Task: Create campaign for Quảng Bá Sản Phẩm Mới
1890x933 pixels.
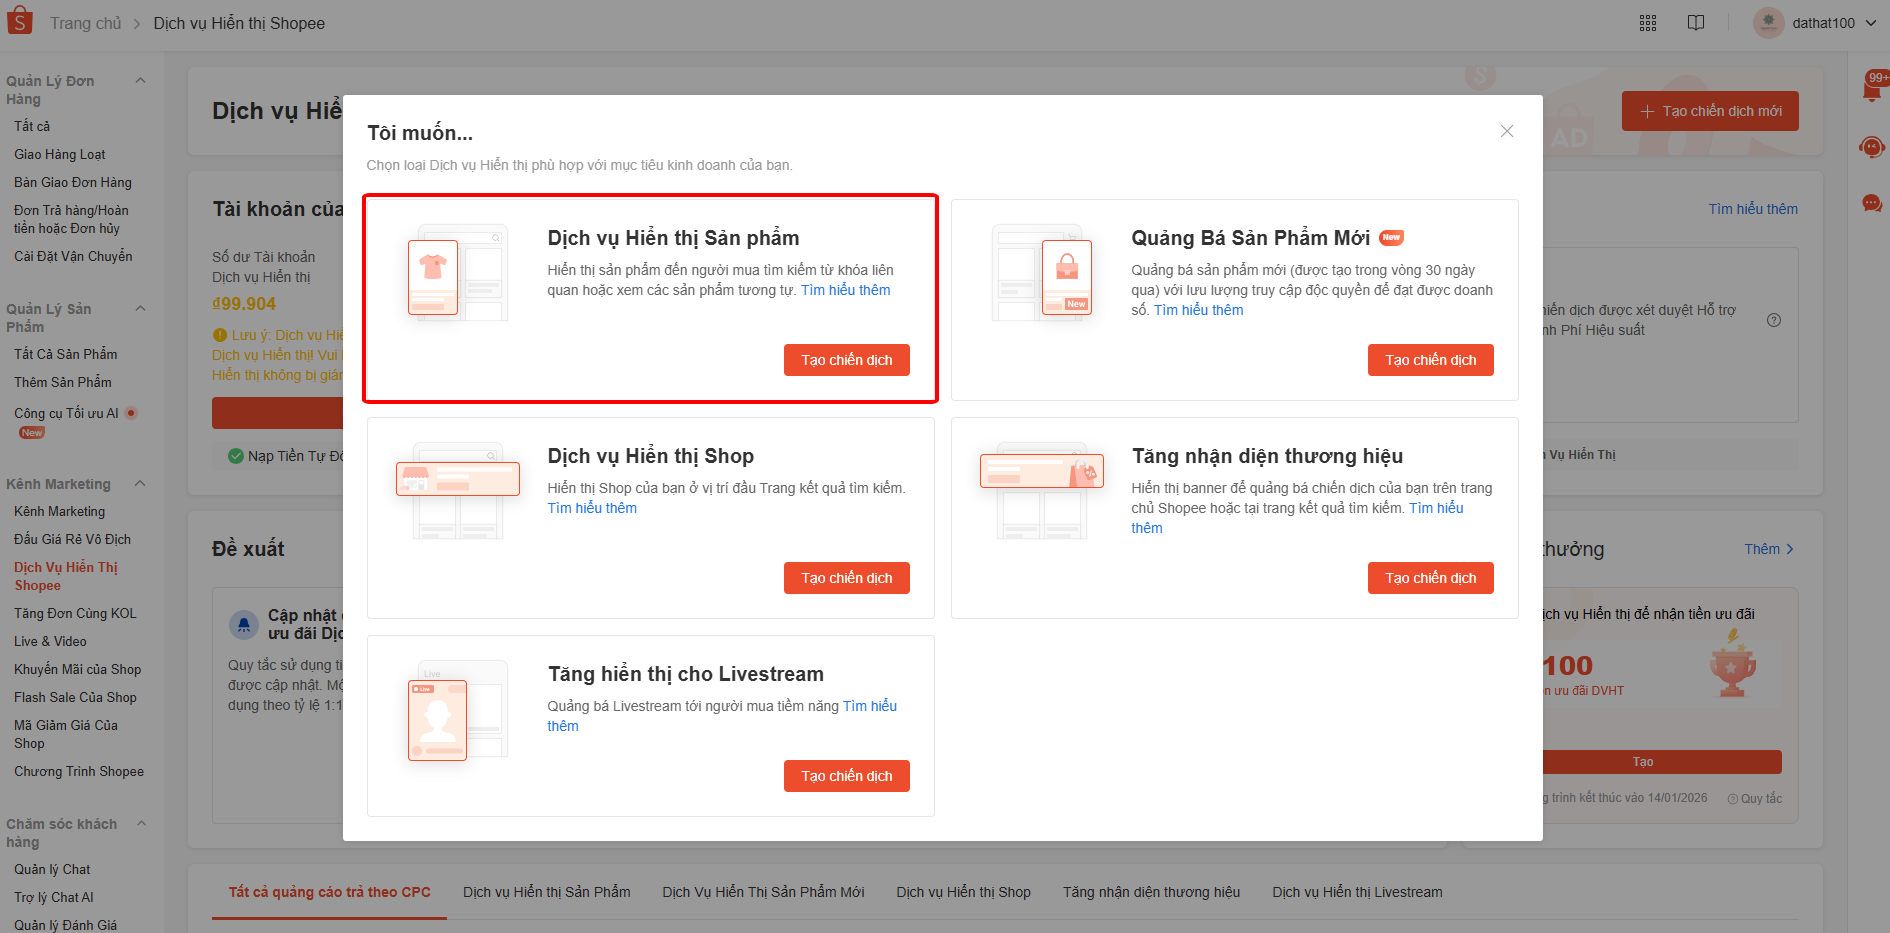Action: 1430,360
